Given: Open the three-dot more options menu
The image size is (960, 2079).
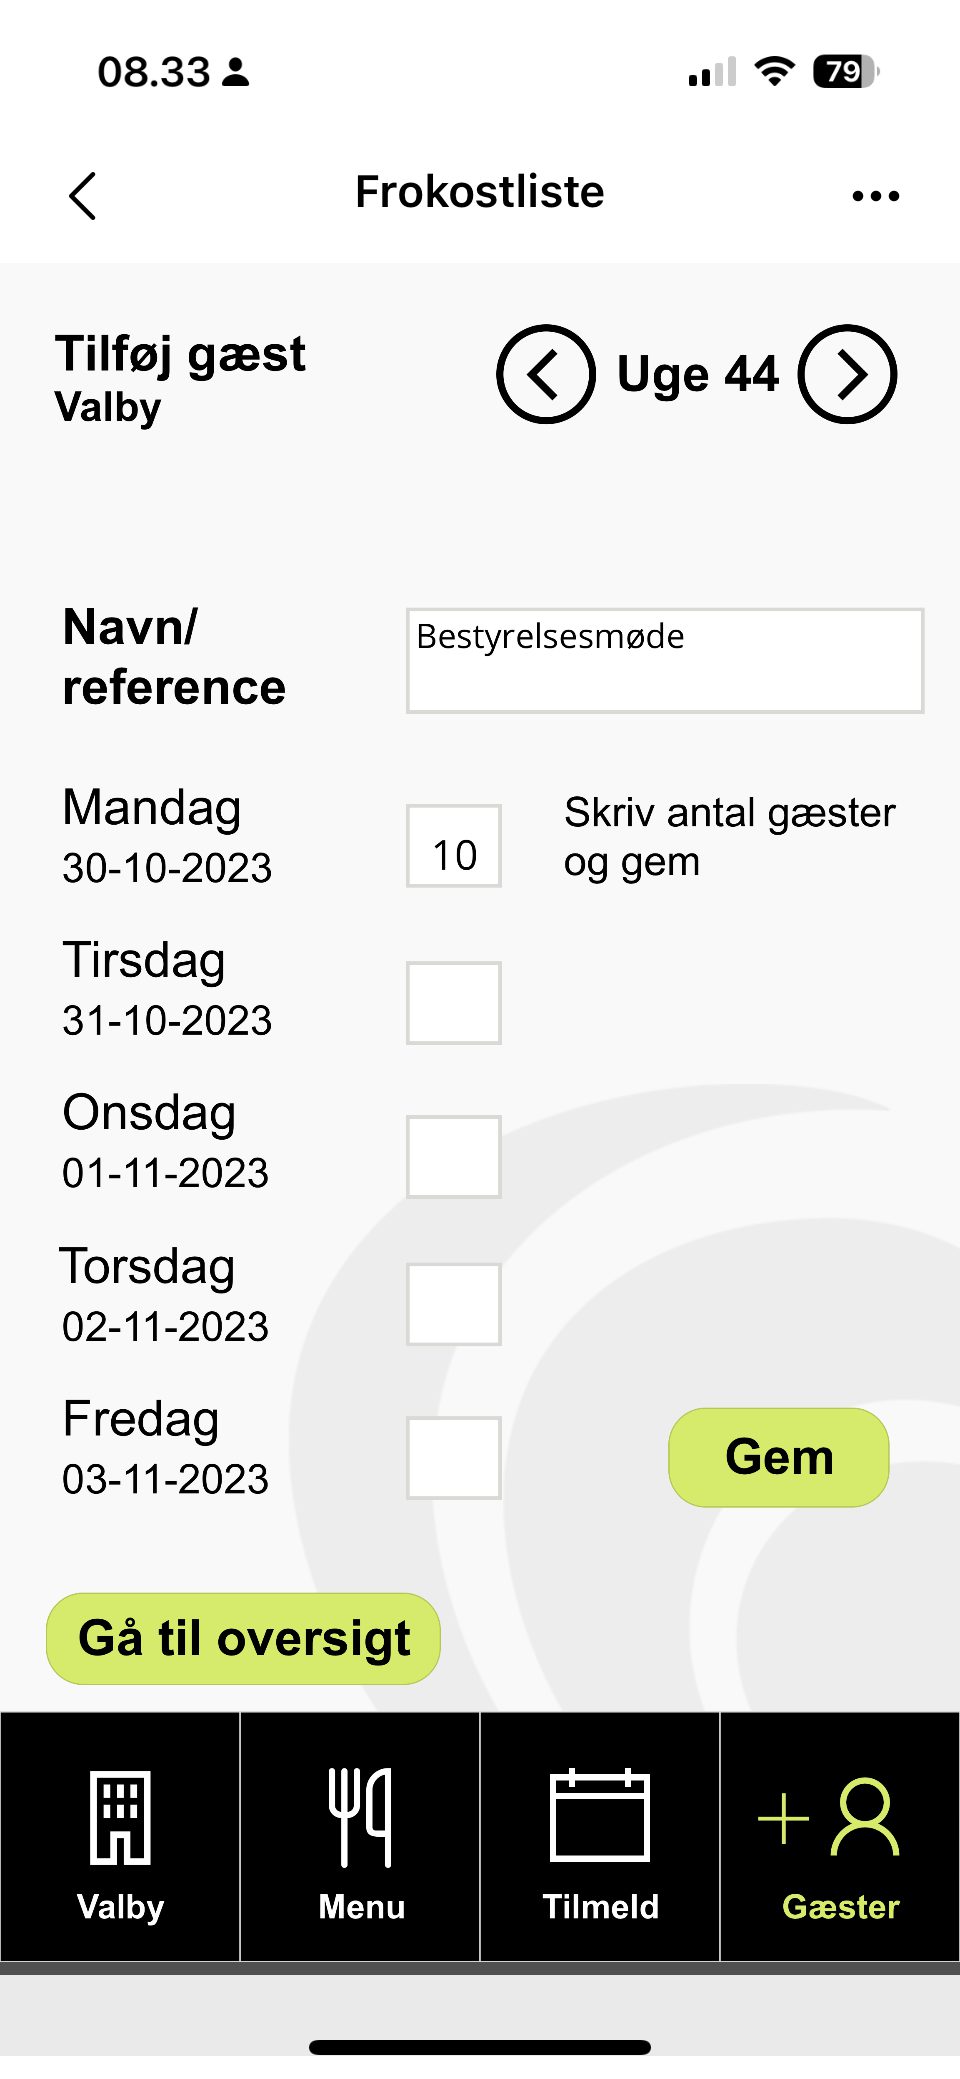Looking at the screenshot, I should (x=875, y=196).
